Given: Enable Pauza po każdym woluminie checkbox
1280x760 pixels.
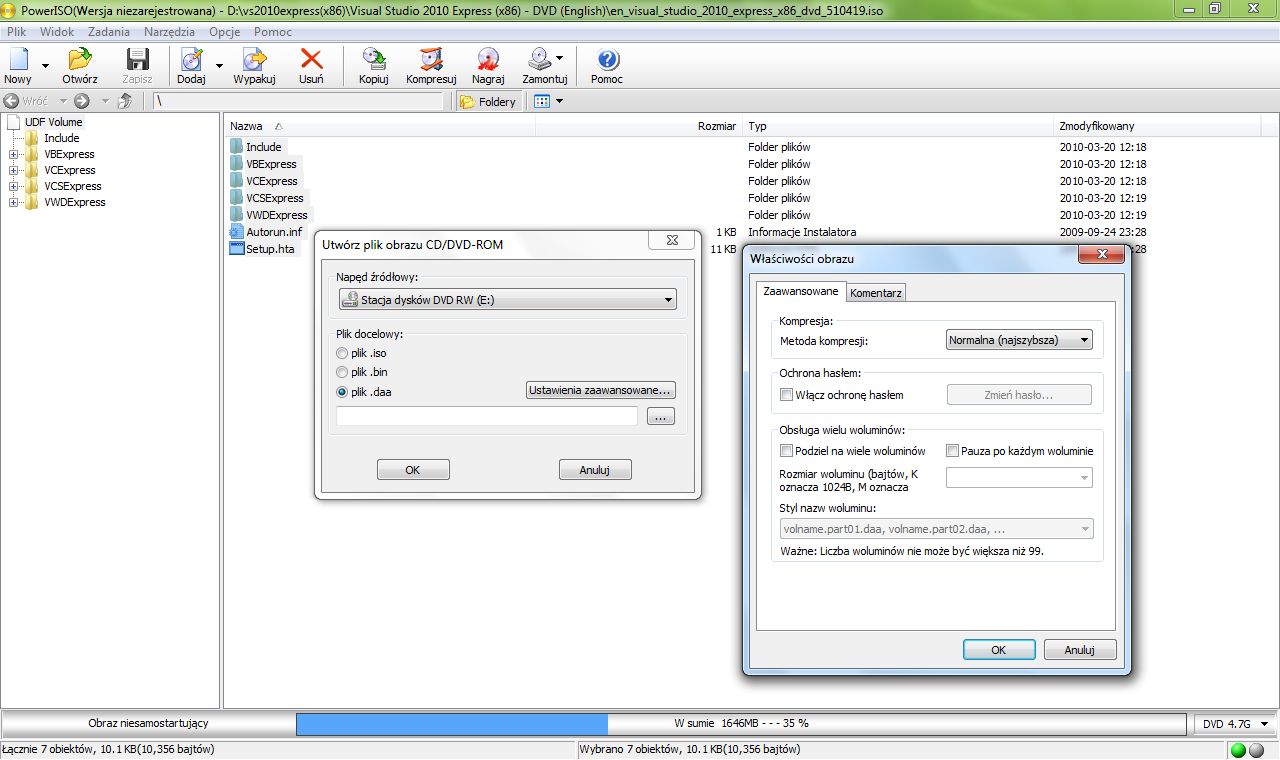Looking at the screenshot, I should [x=953, y=451].
